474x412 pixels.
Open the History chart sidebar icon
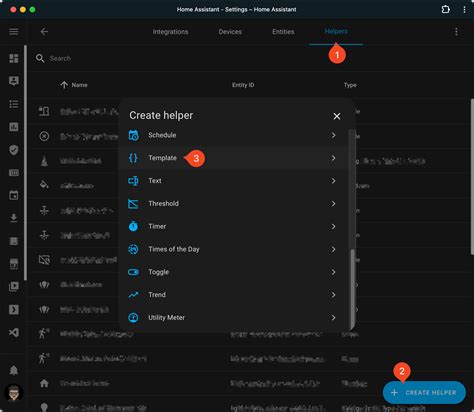(14, 127)
